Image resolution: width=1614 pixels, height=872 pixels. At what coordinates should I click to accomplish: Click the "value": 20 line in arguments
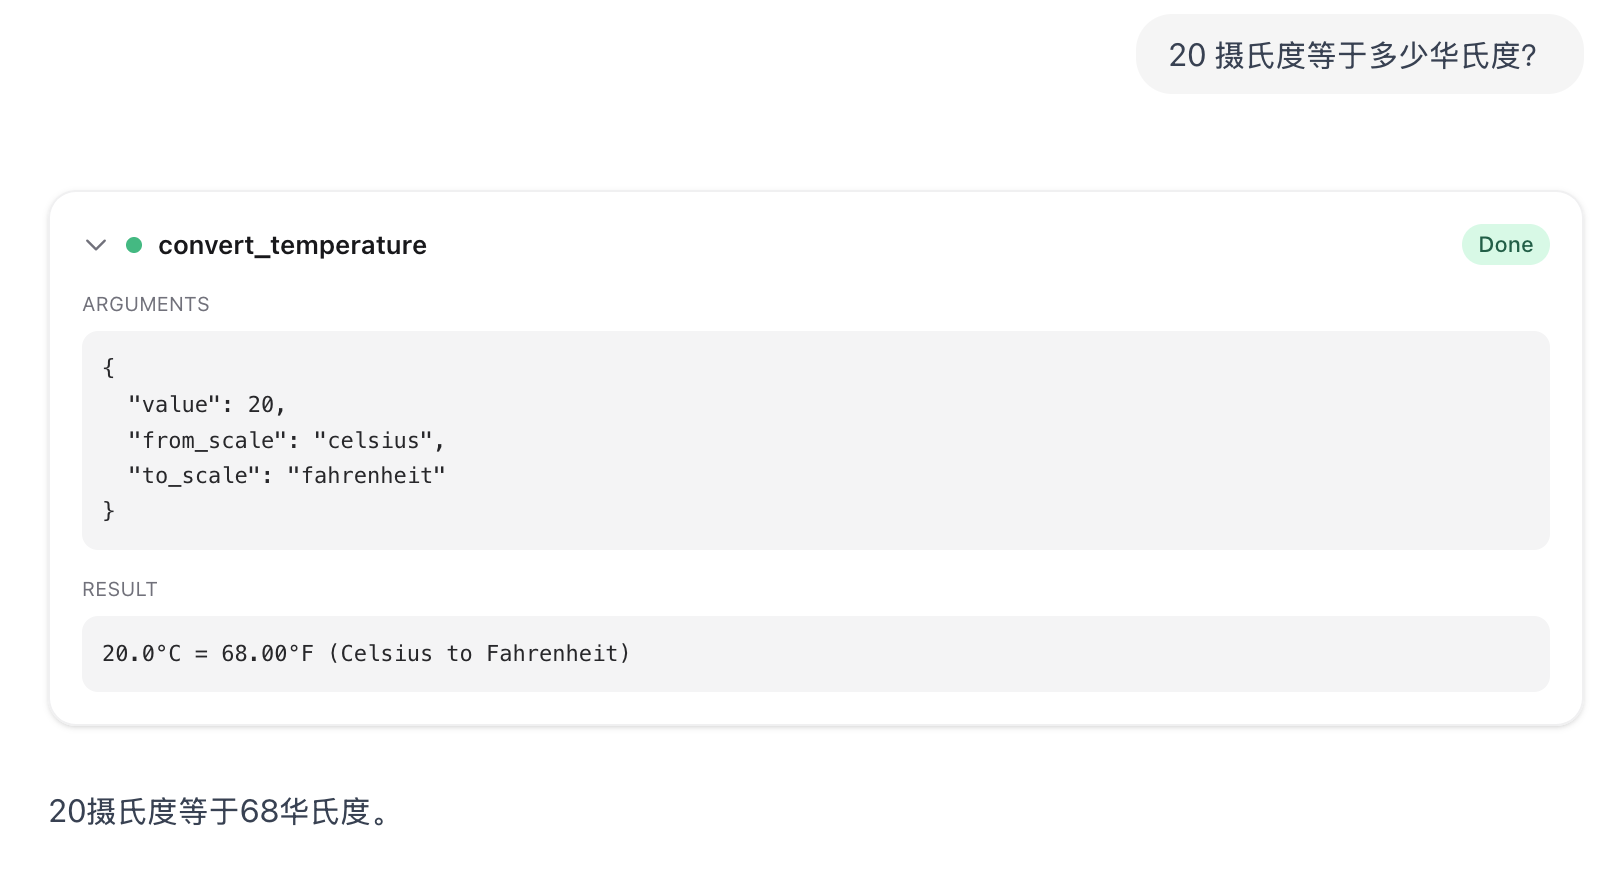(x=207, y=404)
